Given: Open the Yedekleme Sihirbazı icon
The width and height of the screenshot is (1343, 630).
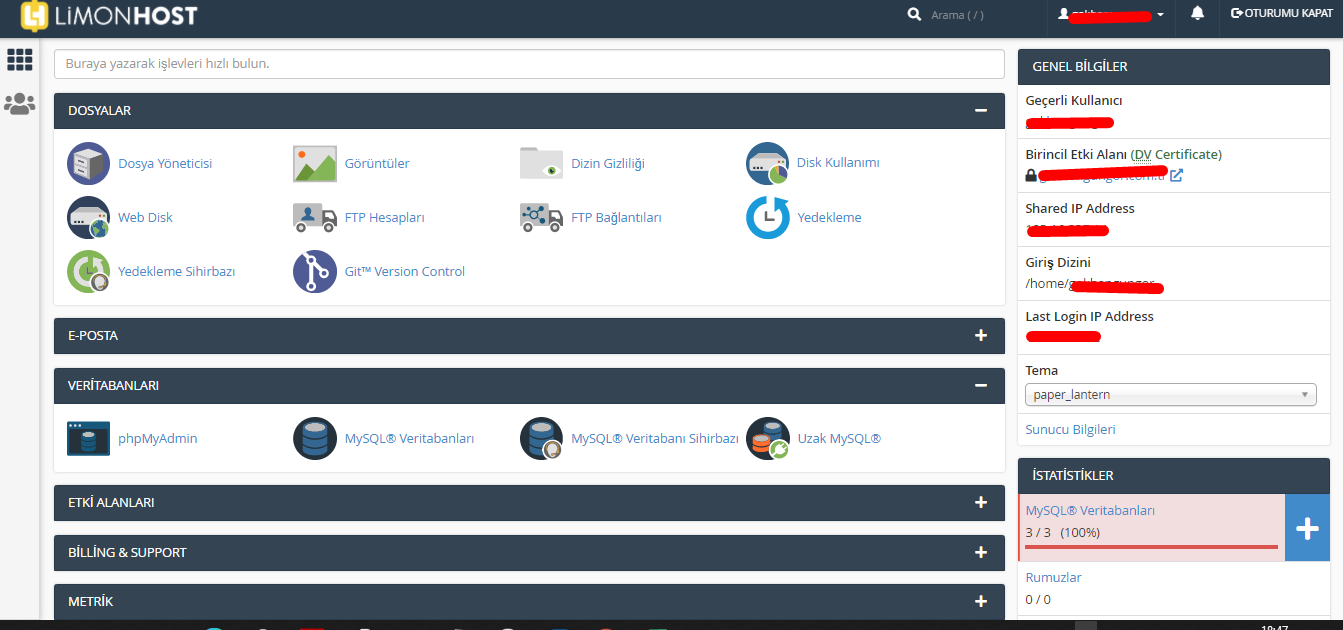Looking at the screenshot, I should pyautogui.click(x=88, y=271).
